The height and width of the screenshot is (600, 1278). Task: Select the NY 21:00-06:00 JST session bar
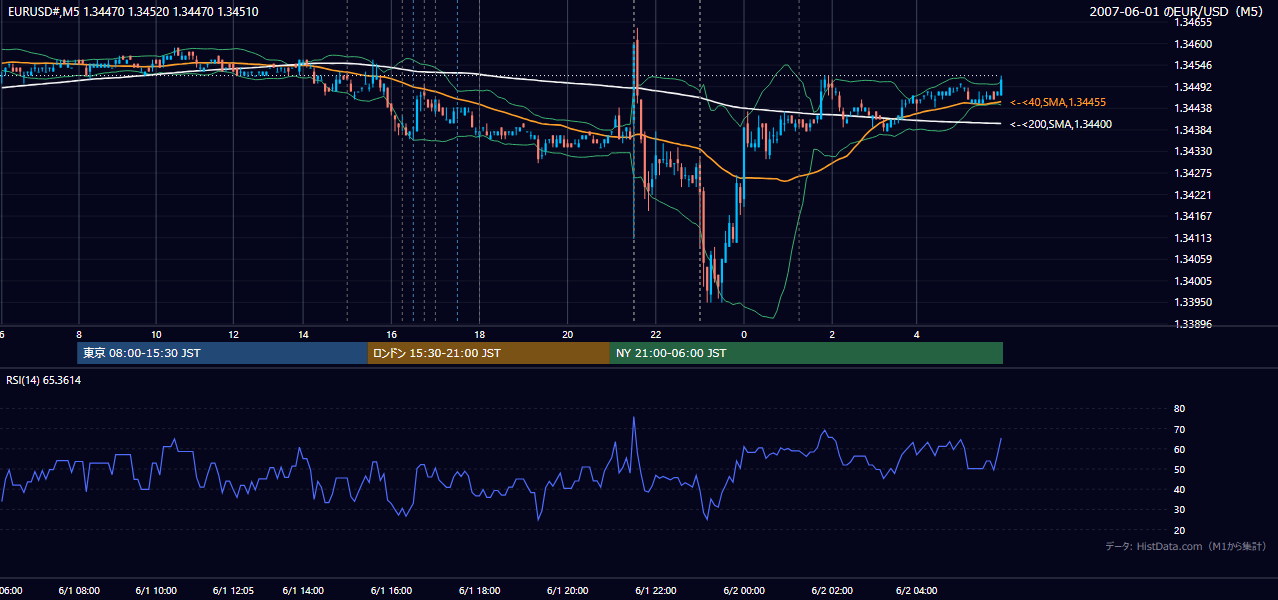(x=806, y=353)
